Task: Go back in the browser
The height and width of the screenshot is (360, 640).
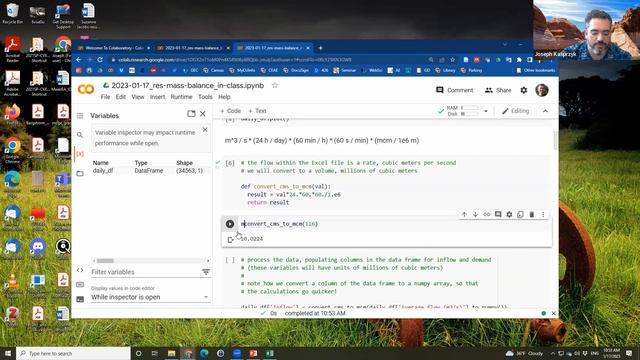Action: 79,60
